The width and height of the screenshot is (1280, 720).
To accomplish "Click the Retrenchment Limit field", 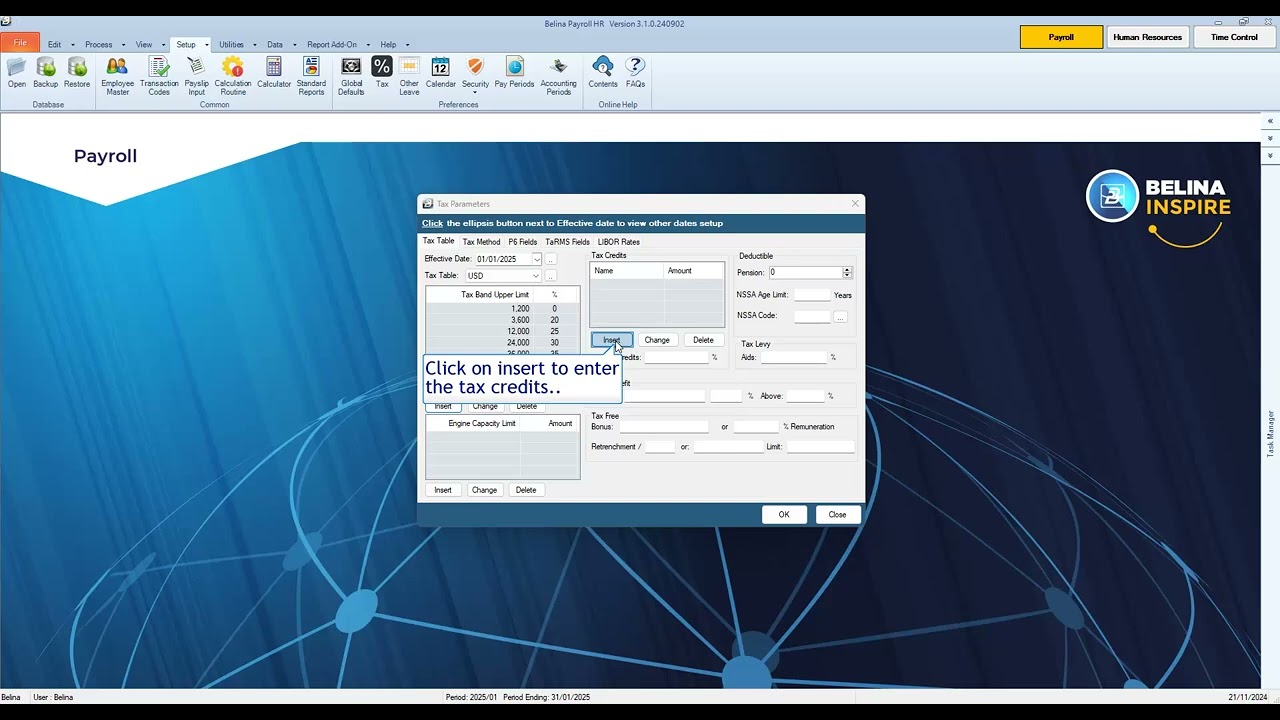I will [x=820, y=447].
